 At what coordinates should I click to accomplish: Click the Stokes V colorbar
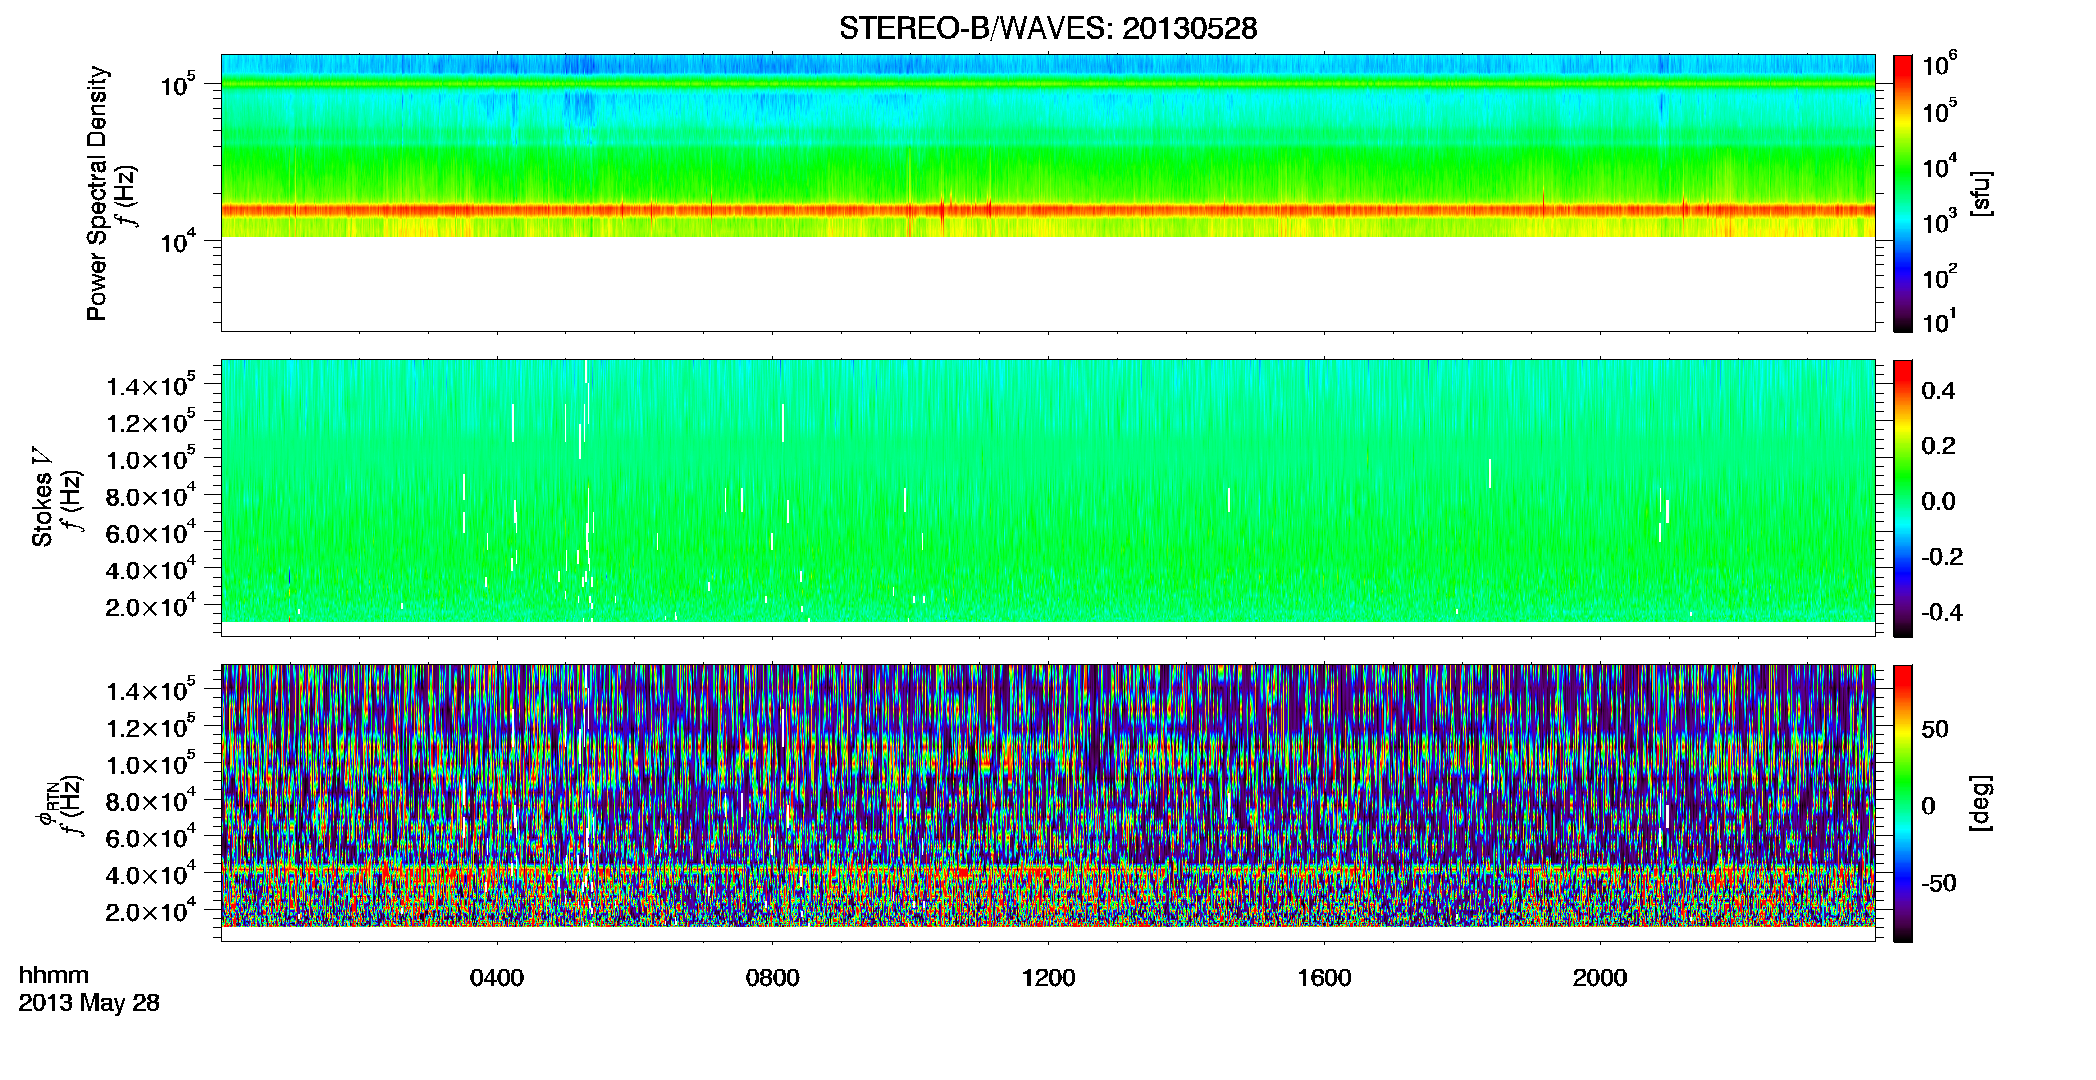click(x=1903, y=498)
